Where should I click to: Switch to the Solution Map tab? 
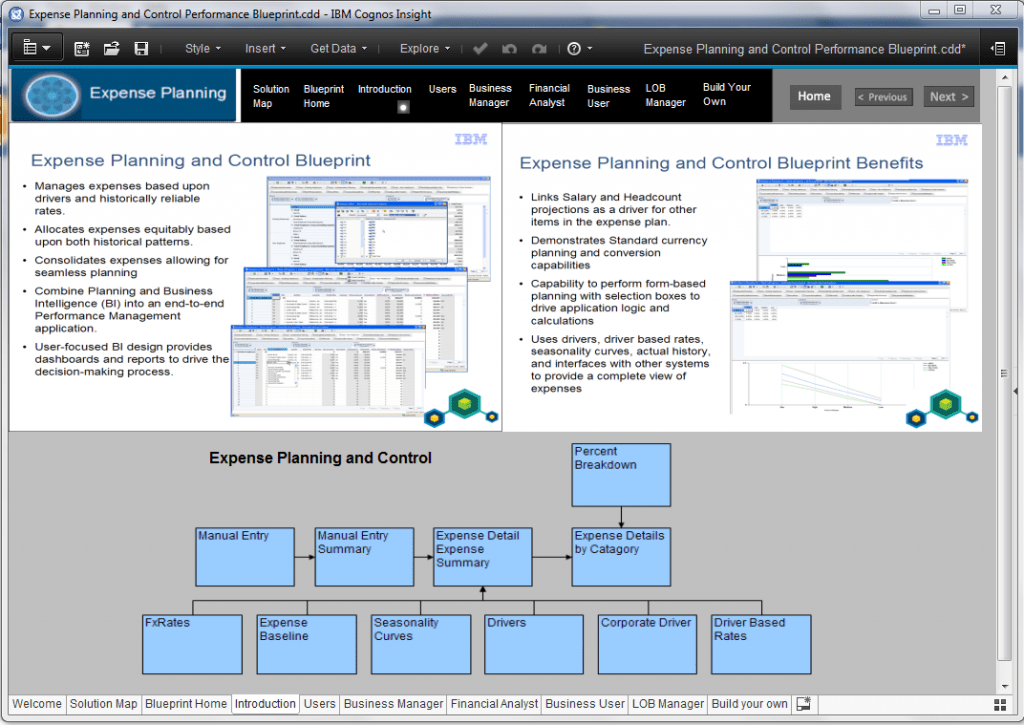coord(103,704)
